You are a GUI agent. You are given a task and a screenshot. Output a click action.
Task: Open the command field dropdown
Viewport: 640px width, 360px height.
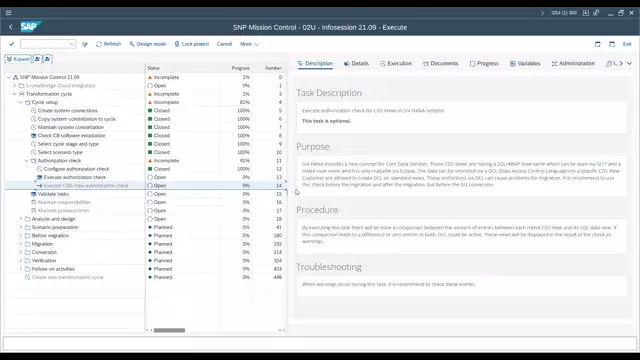pyautogui.click(x=72, y=44)
